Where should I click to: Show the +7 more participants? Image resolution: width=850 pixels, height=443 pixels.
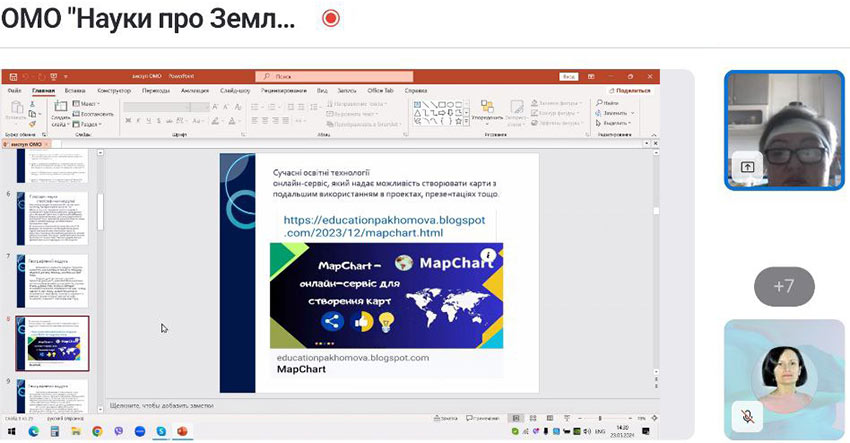[784, 286]
